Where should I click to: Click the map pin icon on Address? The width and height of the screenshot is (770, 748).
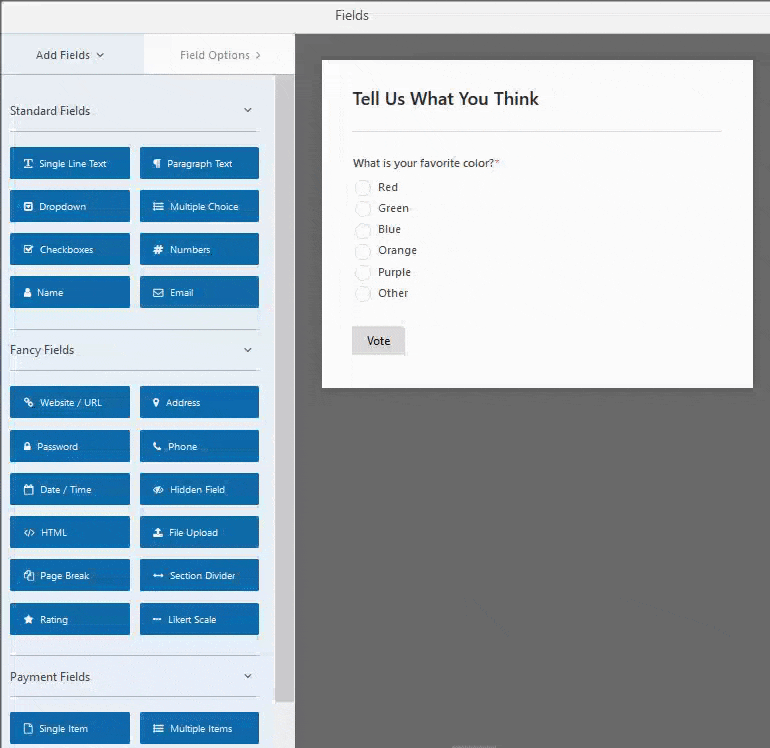pos(156,403)
